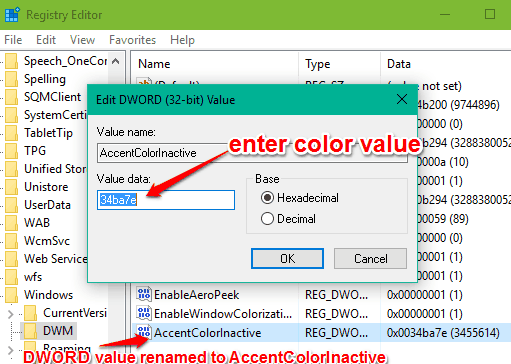Select the SQMClient tree item label
511x364 pixels.
pos(53,97)
